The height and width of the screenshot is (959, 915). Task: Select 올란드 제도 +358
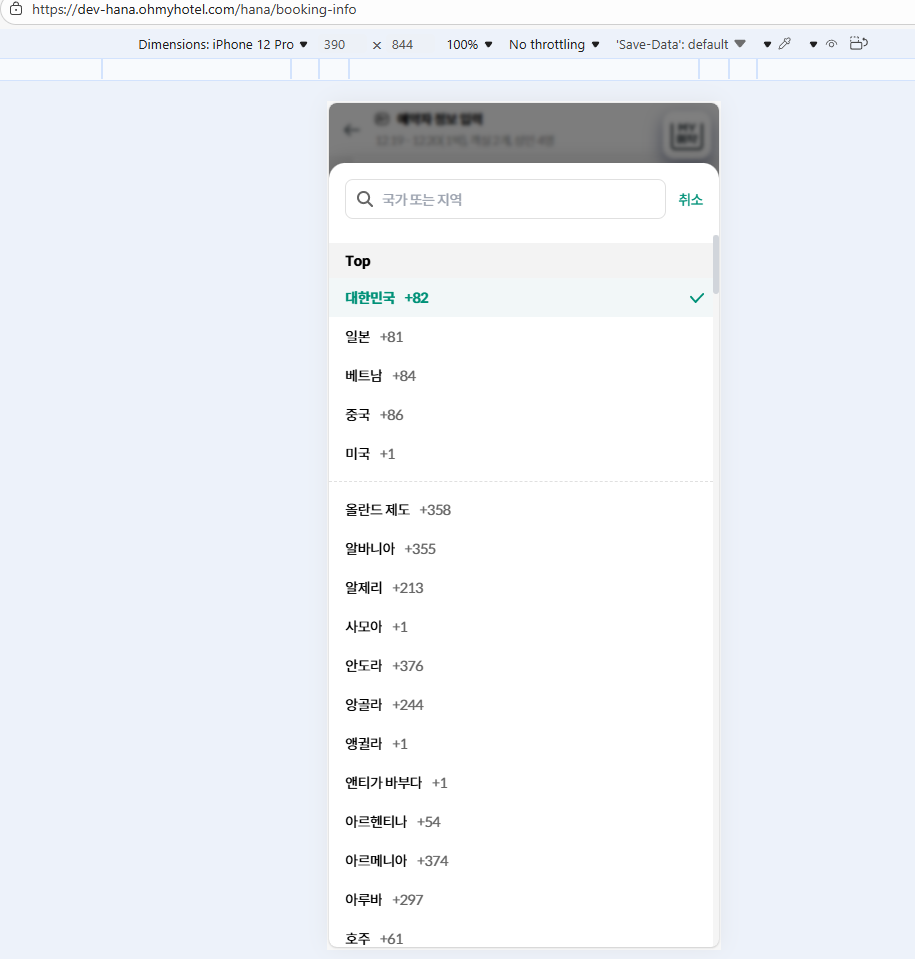pos(521,509)
